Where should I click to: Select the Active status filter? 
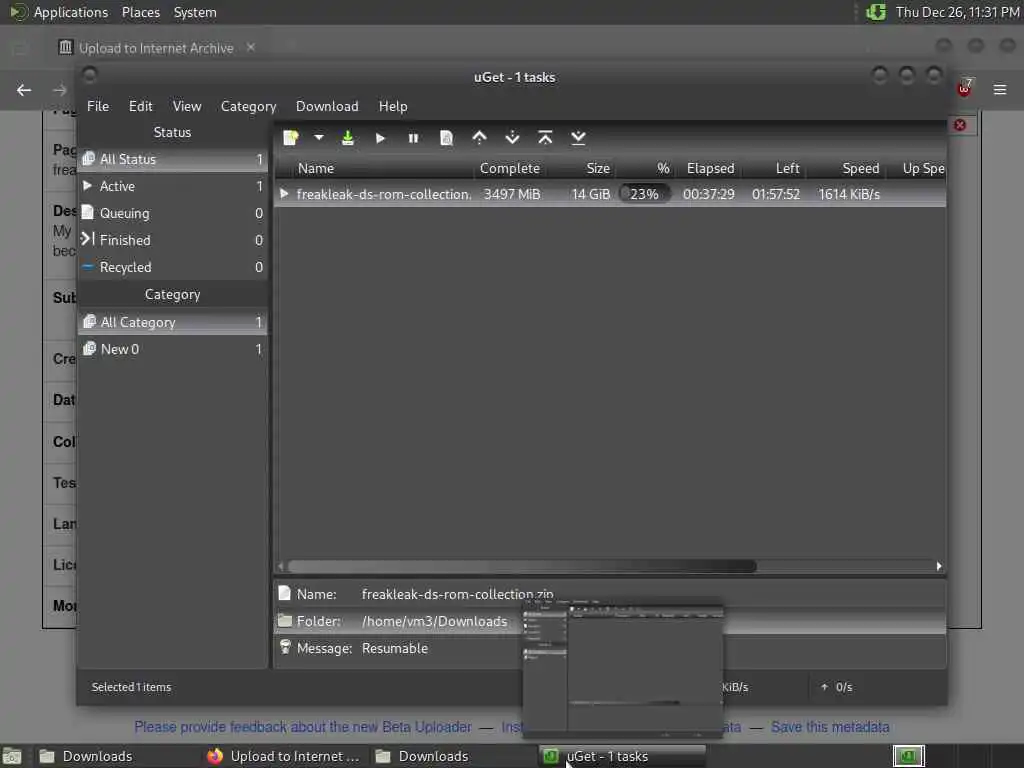[x=173, y=186]
